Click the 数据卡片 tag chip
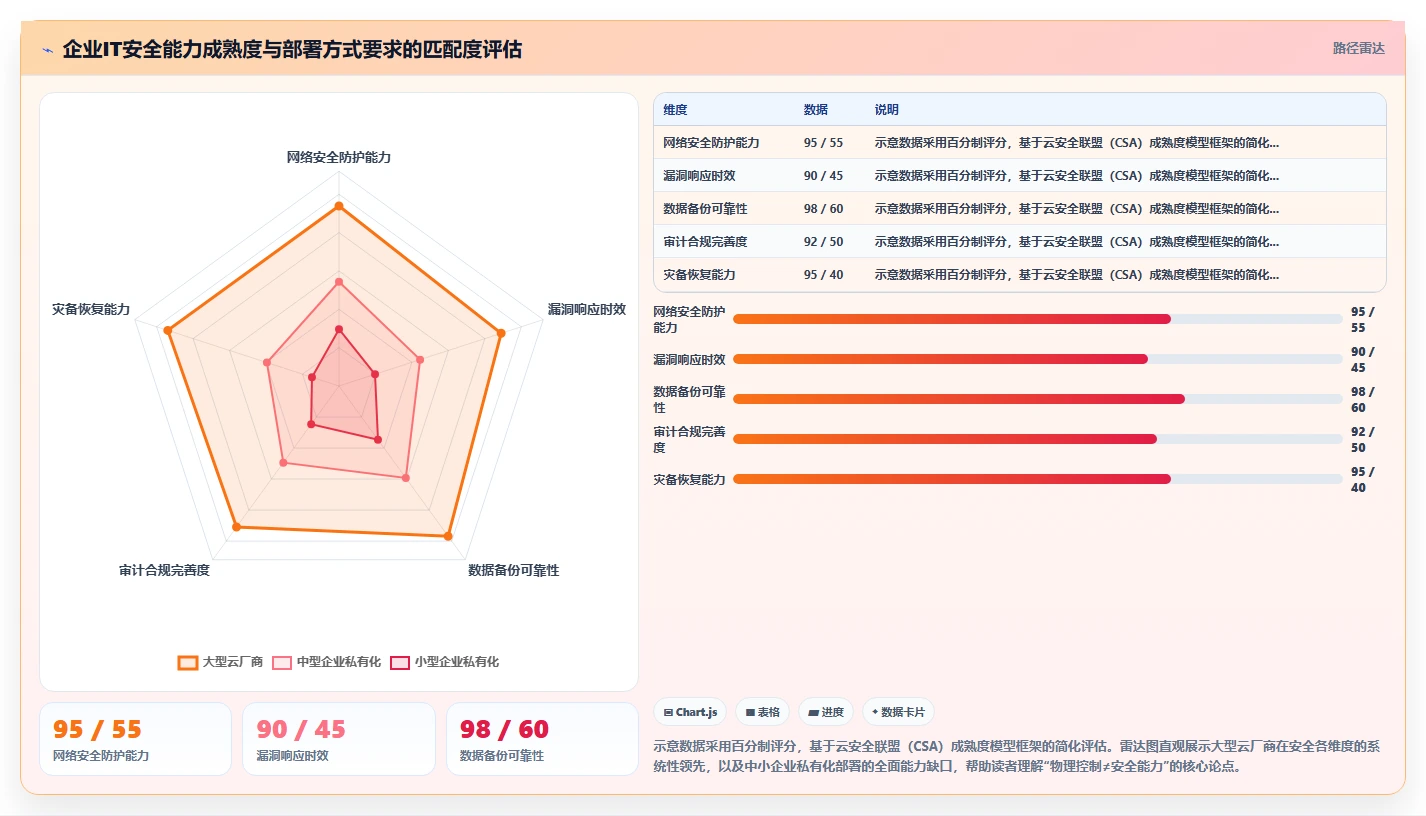1426x816 pixels. [898, 712]
